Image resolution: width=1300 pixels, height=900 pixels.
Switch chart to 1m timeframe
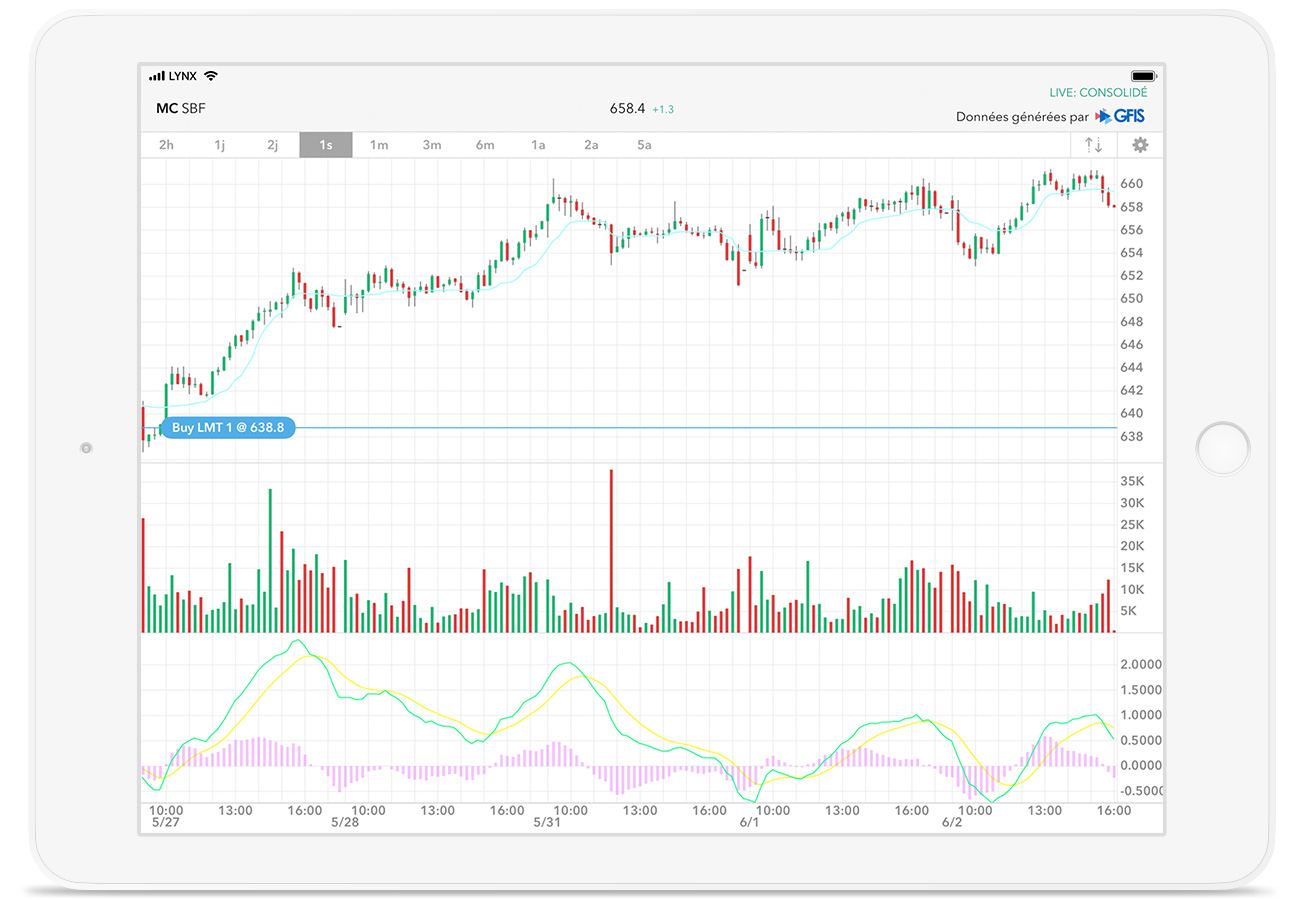pyautogui.click(x=379, y=145)
